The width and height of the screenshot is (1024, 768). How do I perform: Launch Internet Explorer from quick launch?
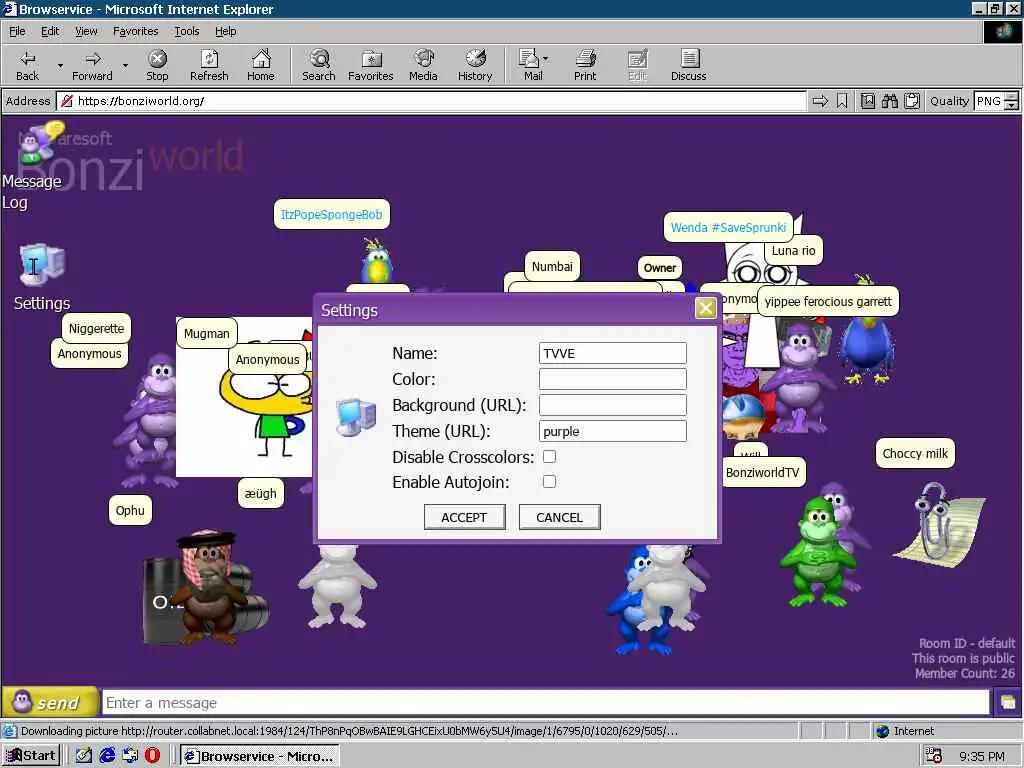pyautogui.click(x=107, y=756)
